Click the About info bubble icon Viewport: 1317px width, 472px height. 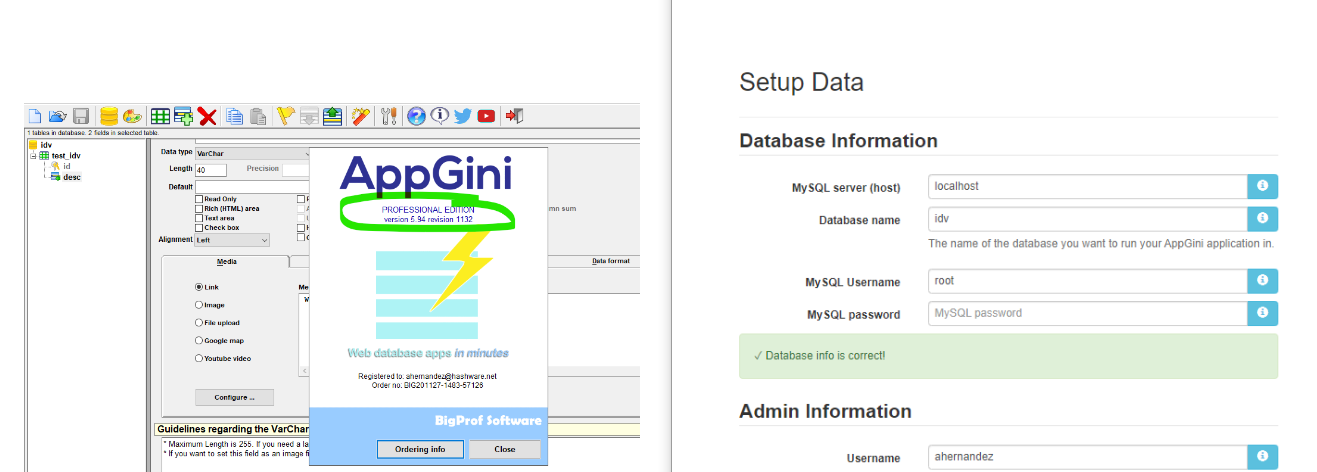point(440,116)
